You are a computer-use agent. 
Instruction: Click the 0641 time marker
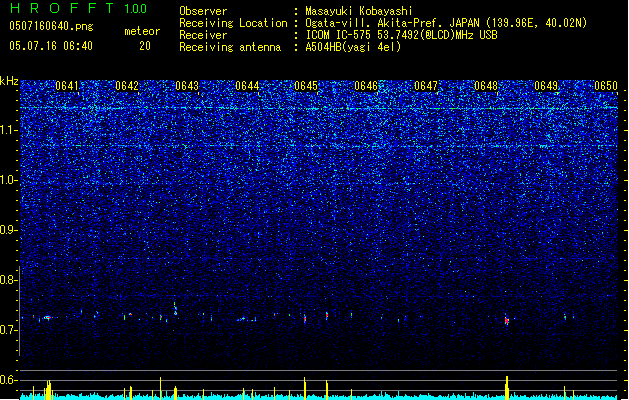pyautogui.click(x=67, y=86)
